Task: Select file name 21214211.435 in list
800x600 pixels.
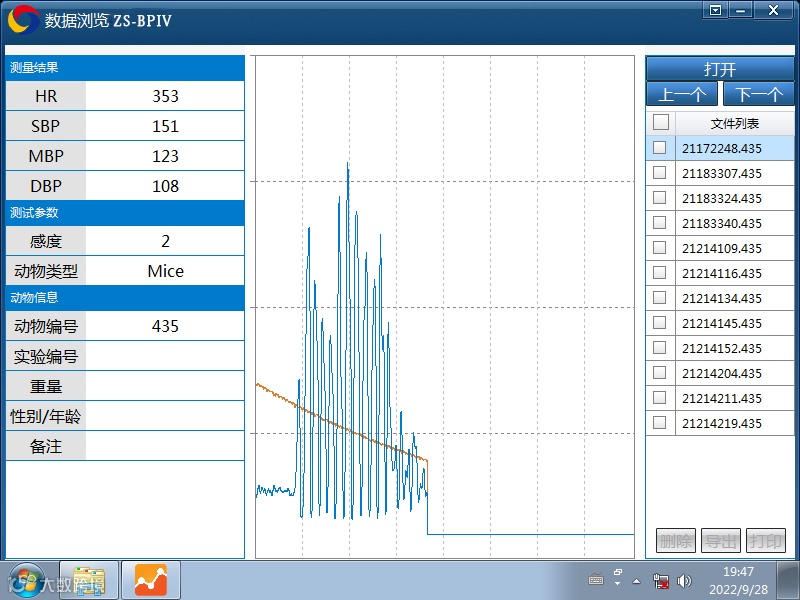Action: 721,398
